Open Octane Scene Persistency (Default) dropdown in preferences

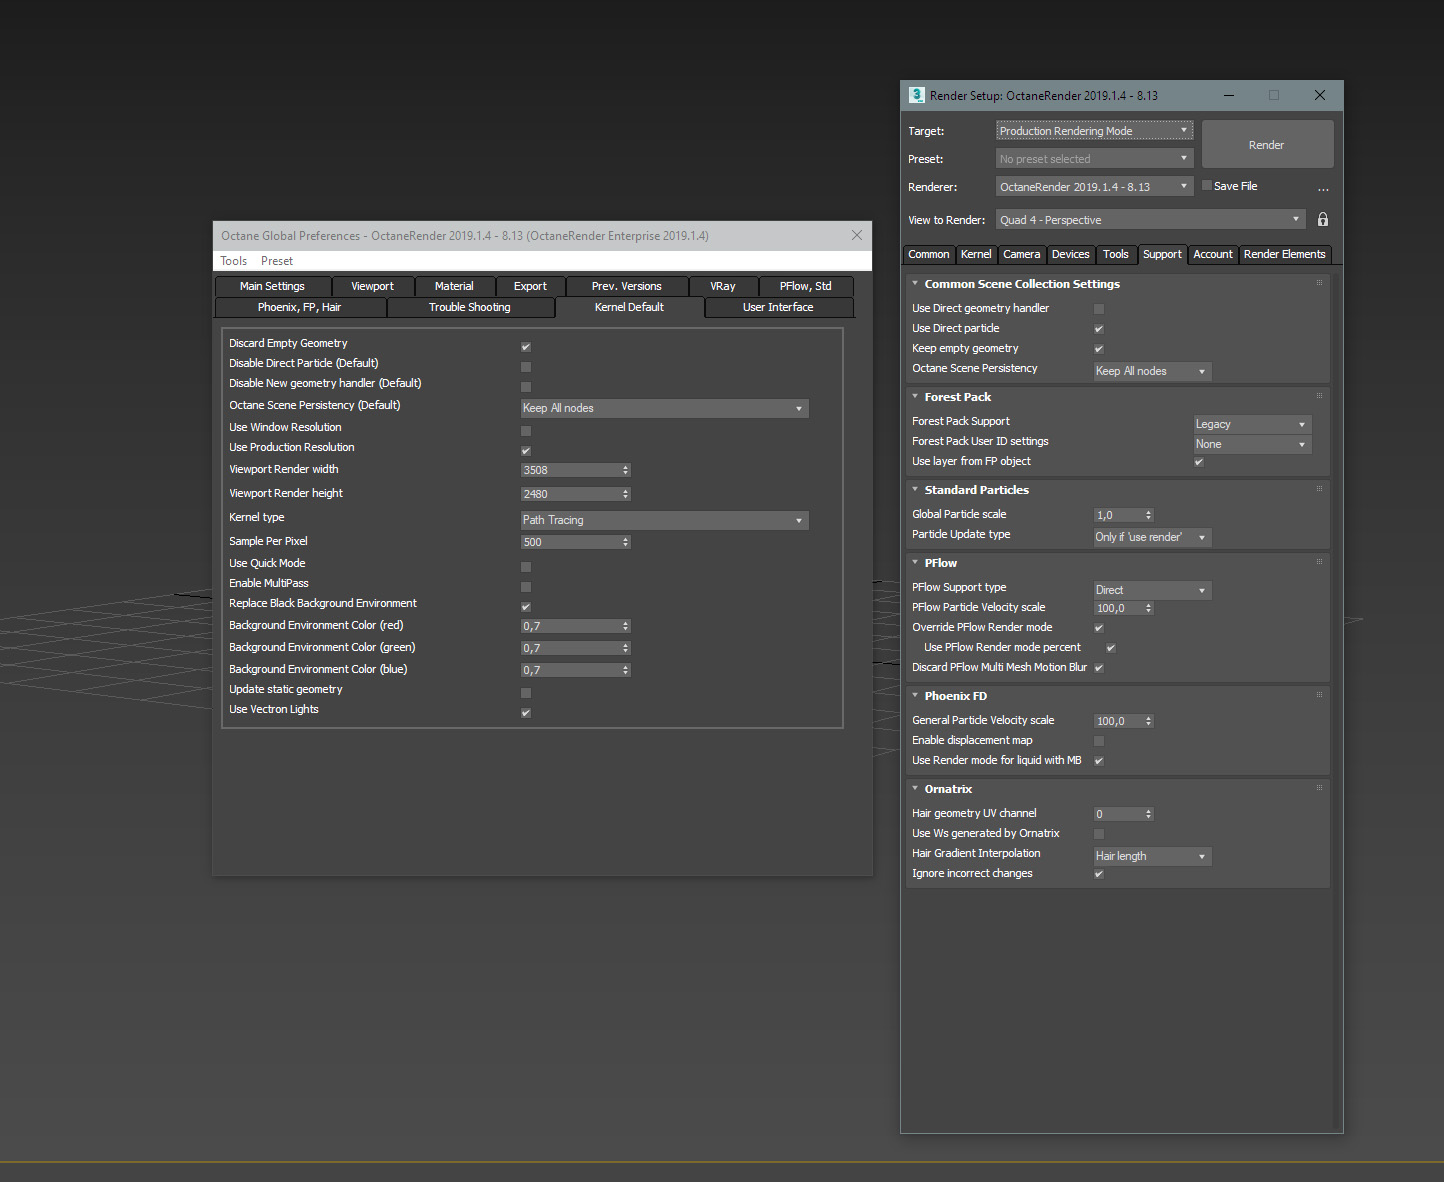click(664, 408)
